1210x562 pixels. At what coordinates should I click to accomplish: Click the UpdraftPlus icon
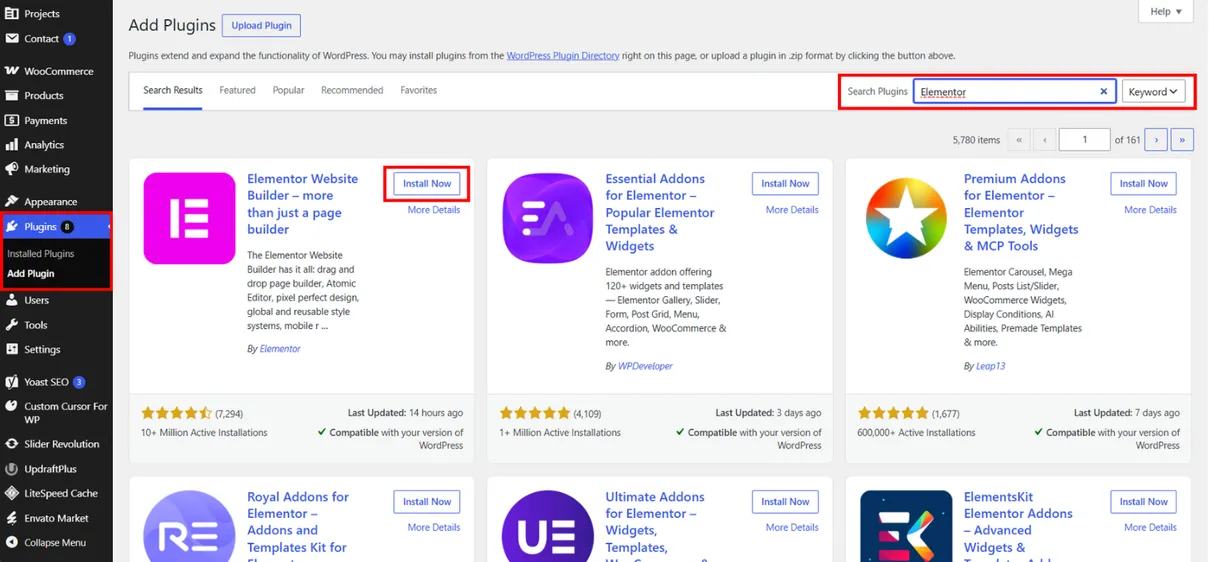coord(12,468)
